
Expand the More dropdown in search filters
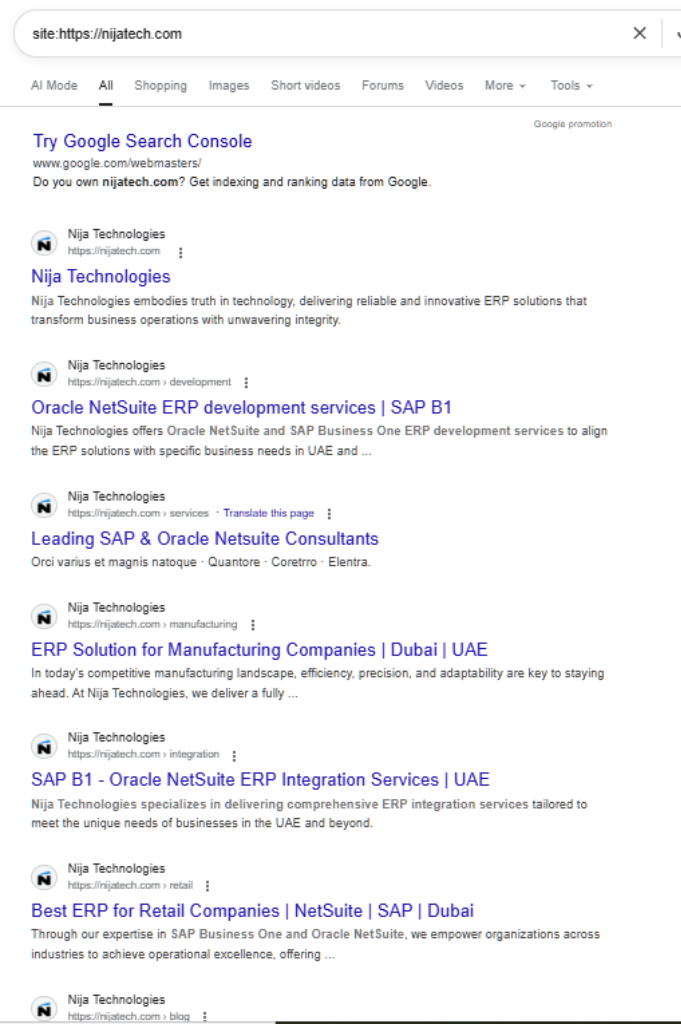pyautogui.click(x=505, y=86)
